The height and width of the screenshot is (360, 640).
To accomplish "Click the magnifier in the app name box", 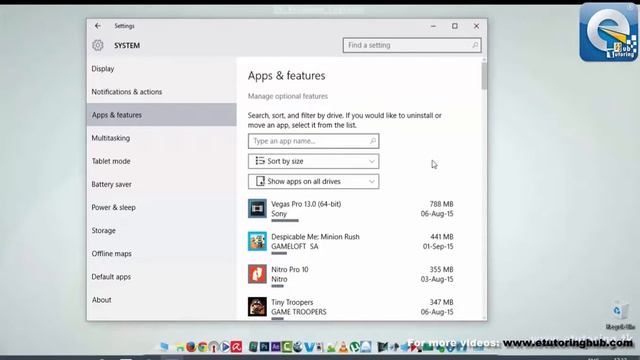I will pos(373,141).
